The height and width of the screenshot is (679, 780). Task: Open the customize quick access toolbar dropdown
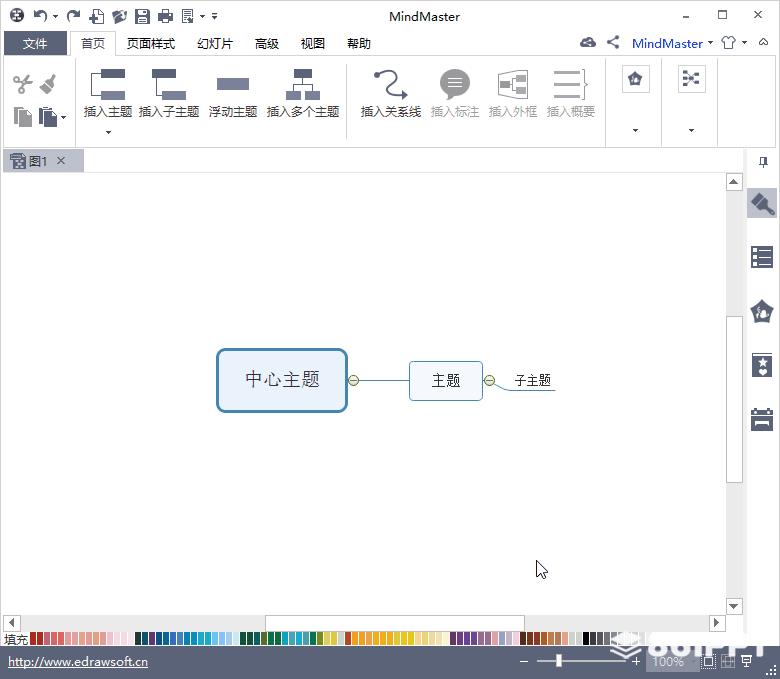pos(214,16)
